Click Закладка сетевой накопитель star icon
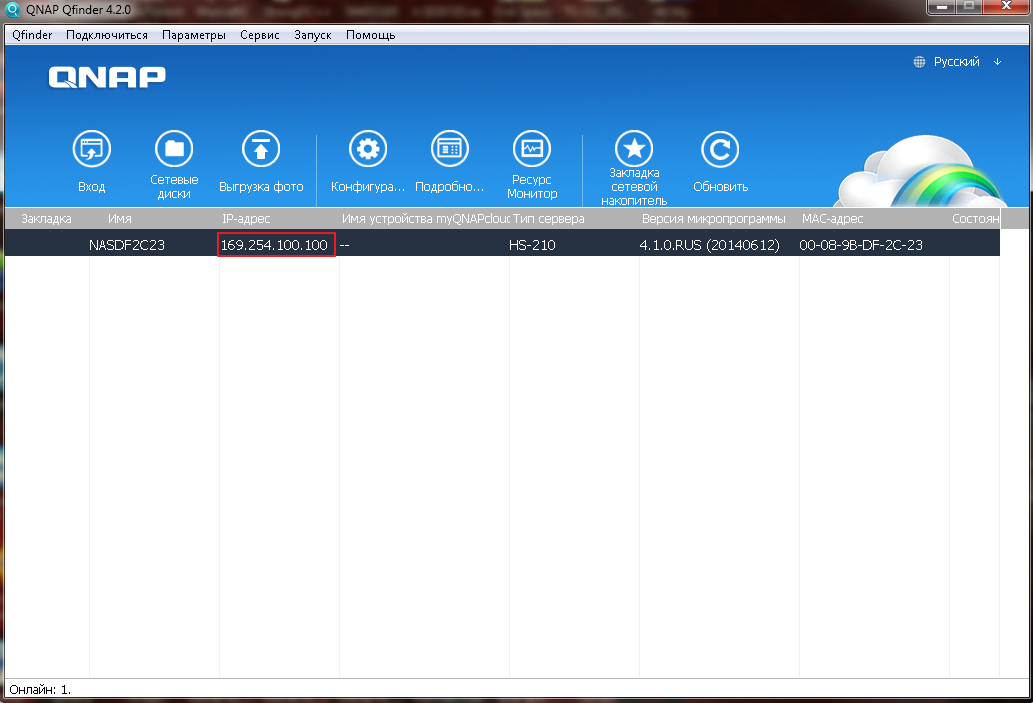Viewport: 1033px width, 703px height. pyautogui.click(x=634, y=149)
